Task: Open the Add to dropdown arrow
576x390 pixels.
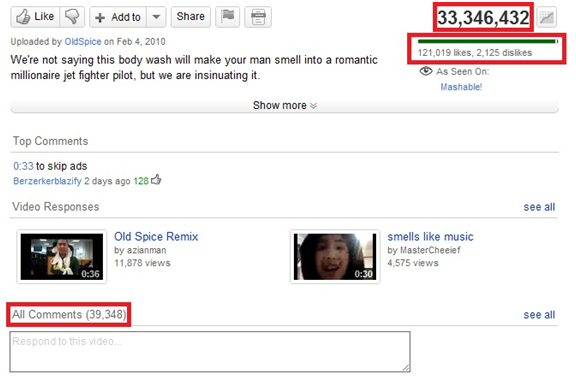Action: 156,17
